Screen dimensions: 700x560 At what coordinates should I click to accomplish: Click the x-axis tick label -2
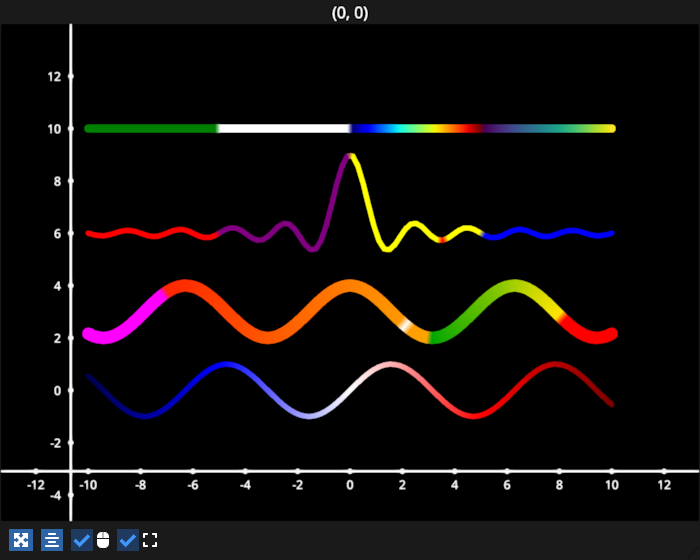(298, 485)
